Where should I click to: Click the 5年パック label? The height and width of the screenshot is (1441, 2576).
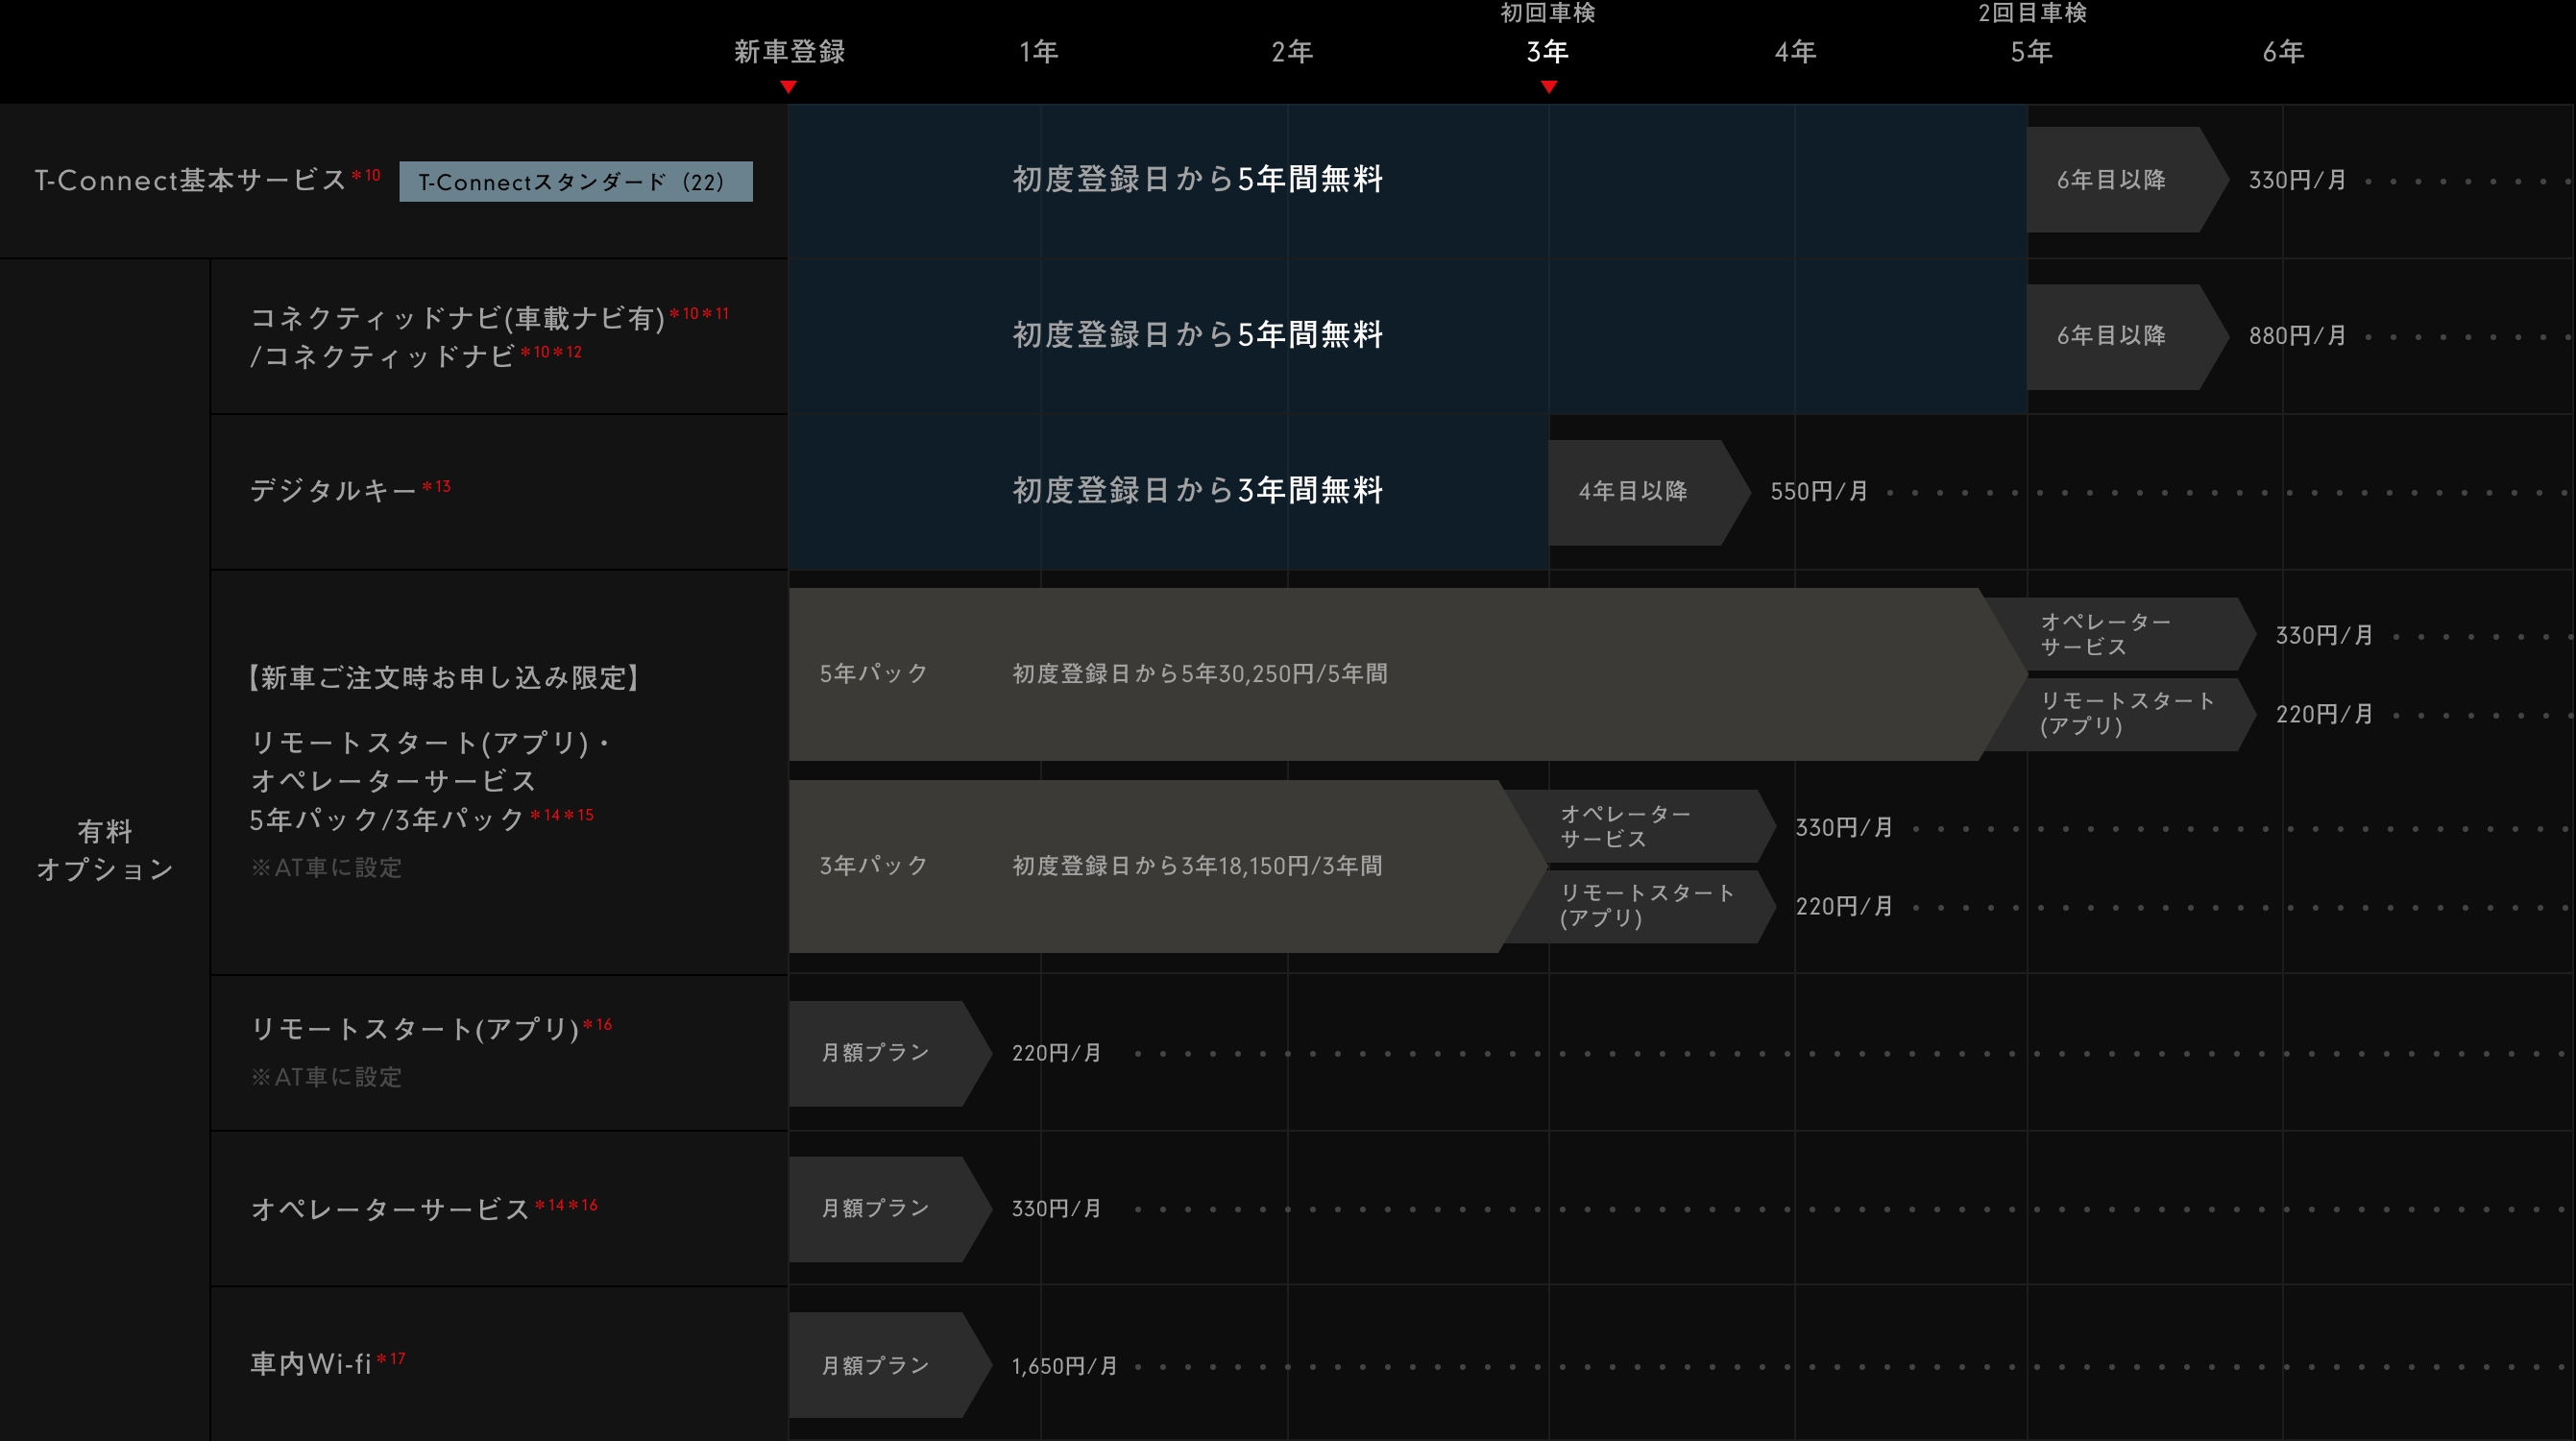[874, 674]
